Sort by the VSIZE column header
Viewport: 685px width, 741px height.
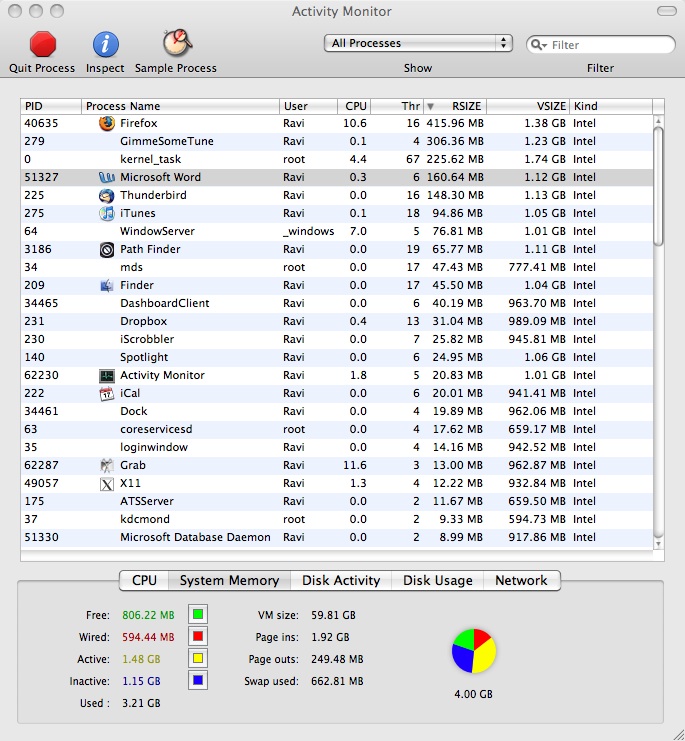528,106
